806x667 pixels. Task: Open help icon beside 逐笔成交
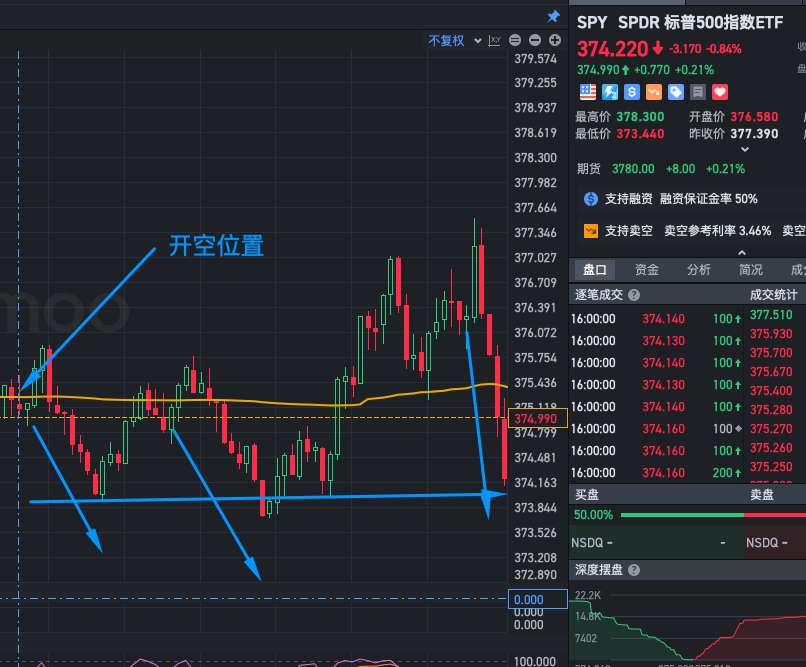pos(634,295)
